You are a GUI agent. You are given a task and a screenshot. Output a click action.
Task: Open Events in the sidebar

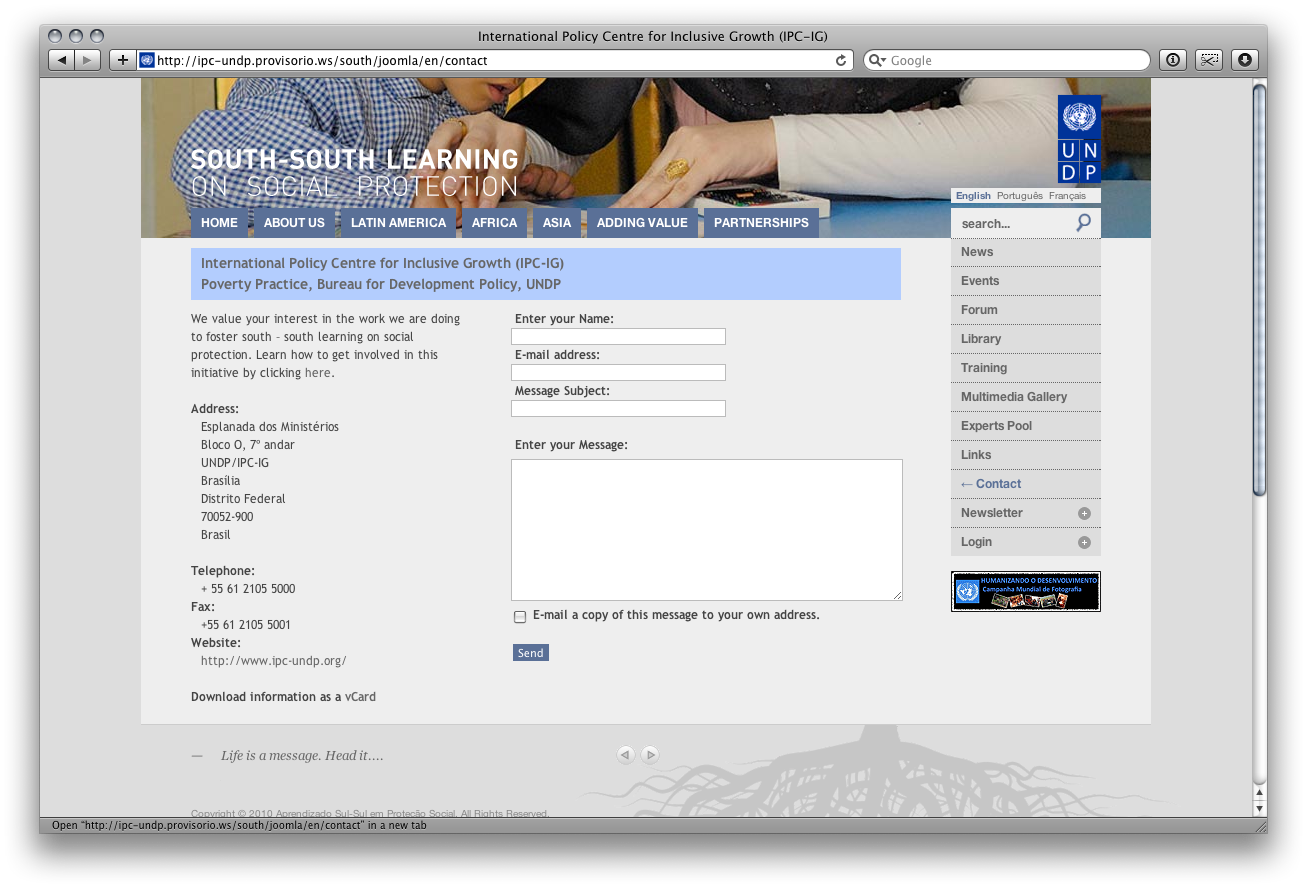(x=1026, y=281)
